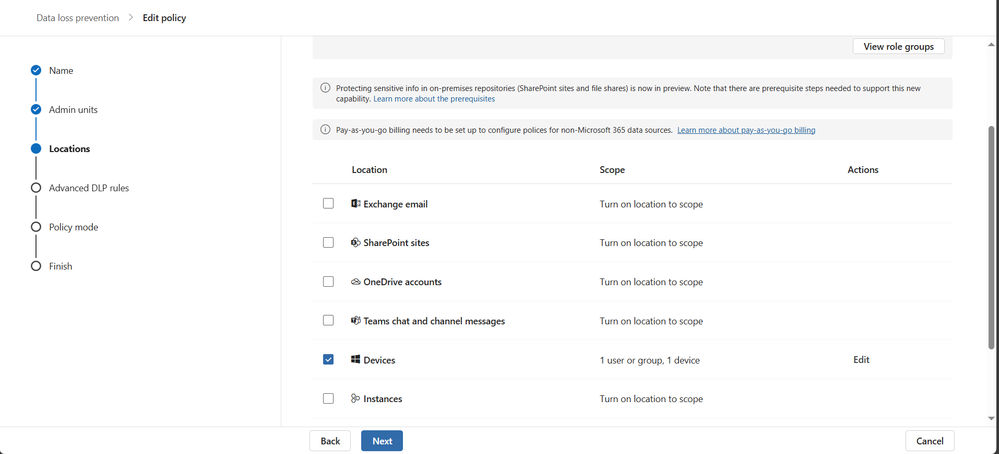The height and width of the screenshot is (454, 999).
Task: Tick the OneDrive accounts checkbox
Action: click(x=328, y=282)
